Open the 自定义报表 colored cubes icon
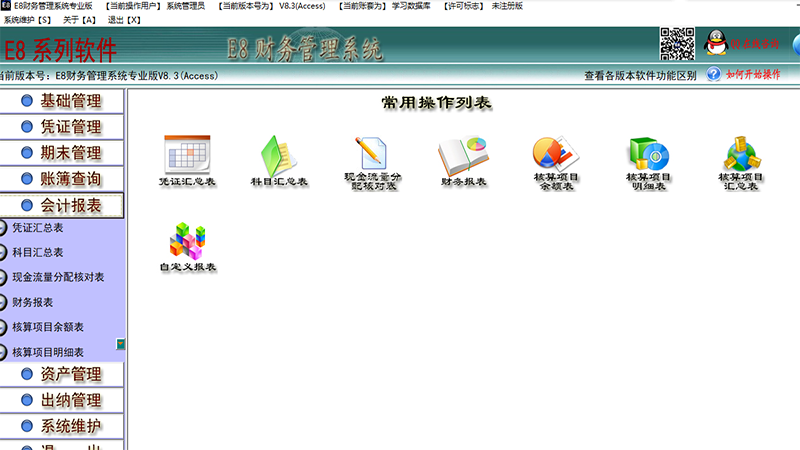This screenshot has width=800, height=450. tap(188, 241)
